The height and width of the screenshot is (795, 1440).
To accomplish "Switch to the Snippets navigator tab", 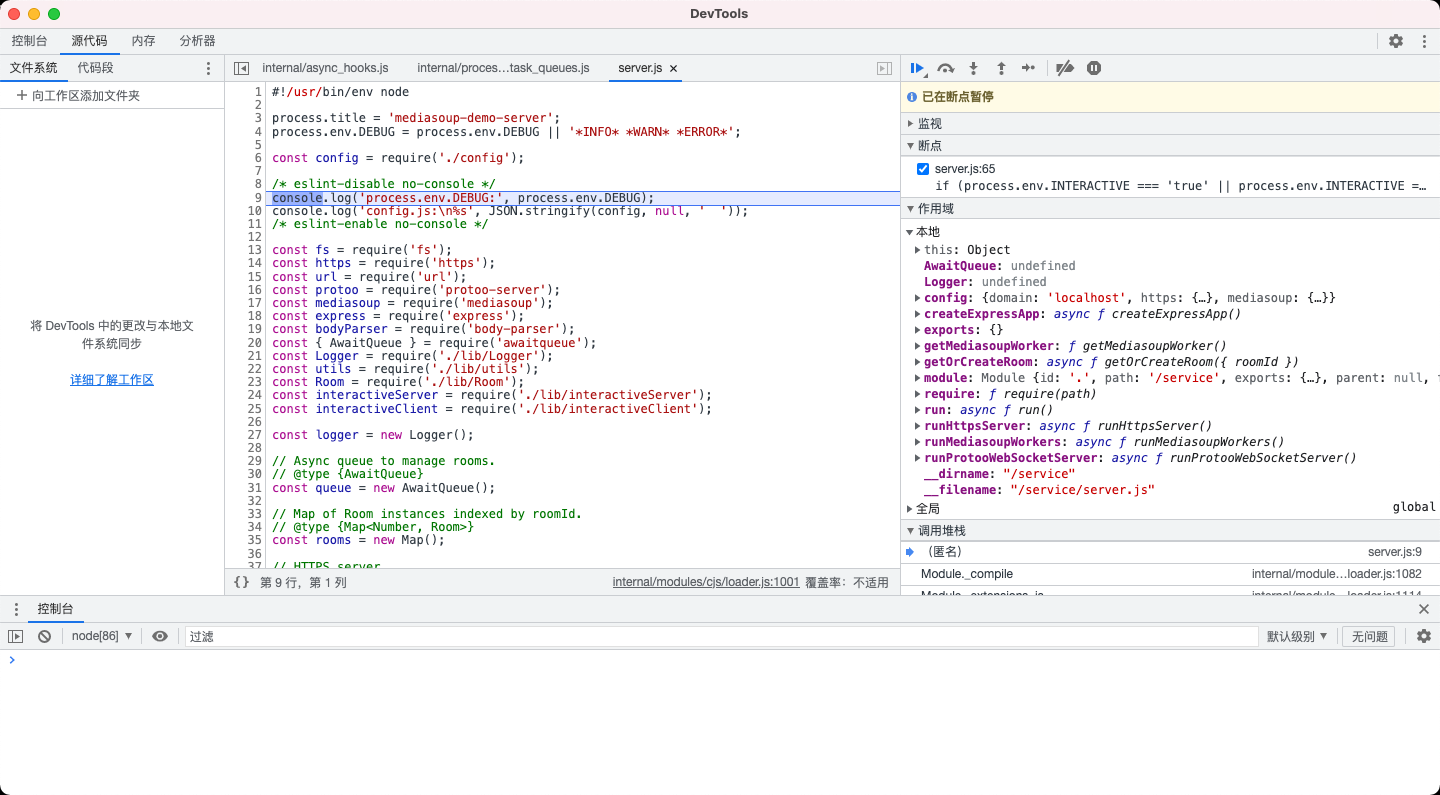I will click(96, 68).
